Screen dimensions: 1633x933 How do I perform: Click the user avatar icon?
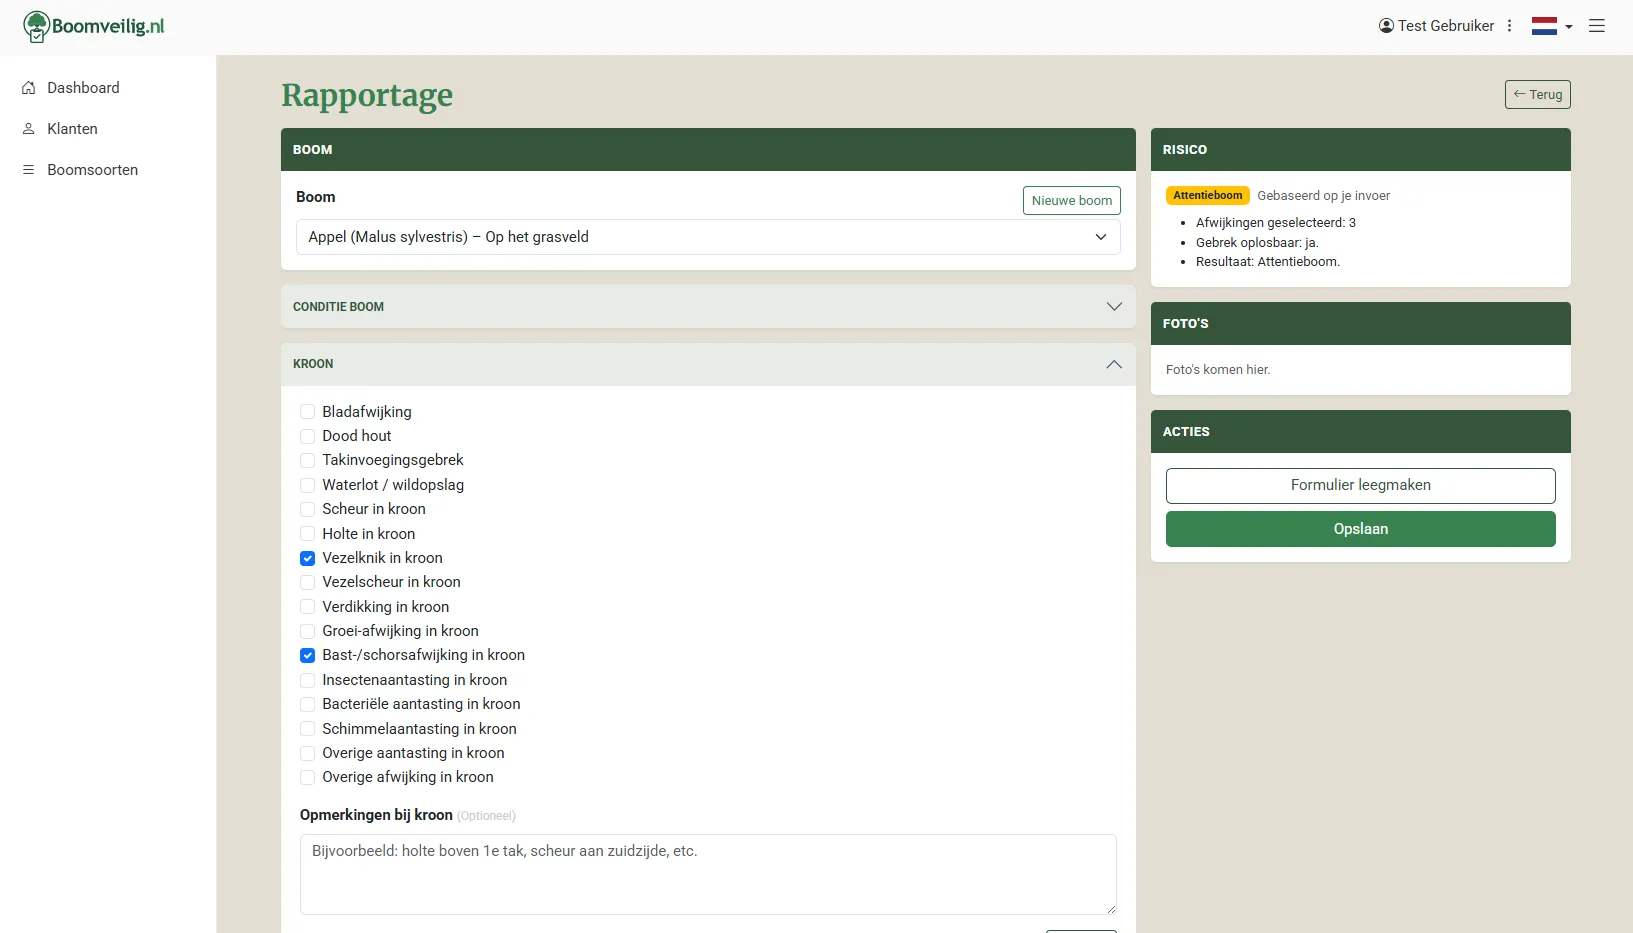pyautogui.click(x=1386, y=26)
